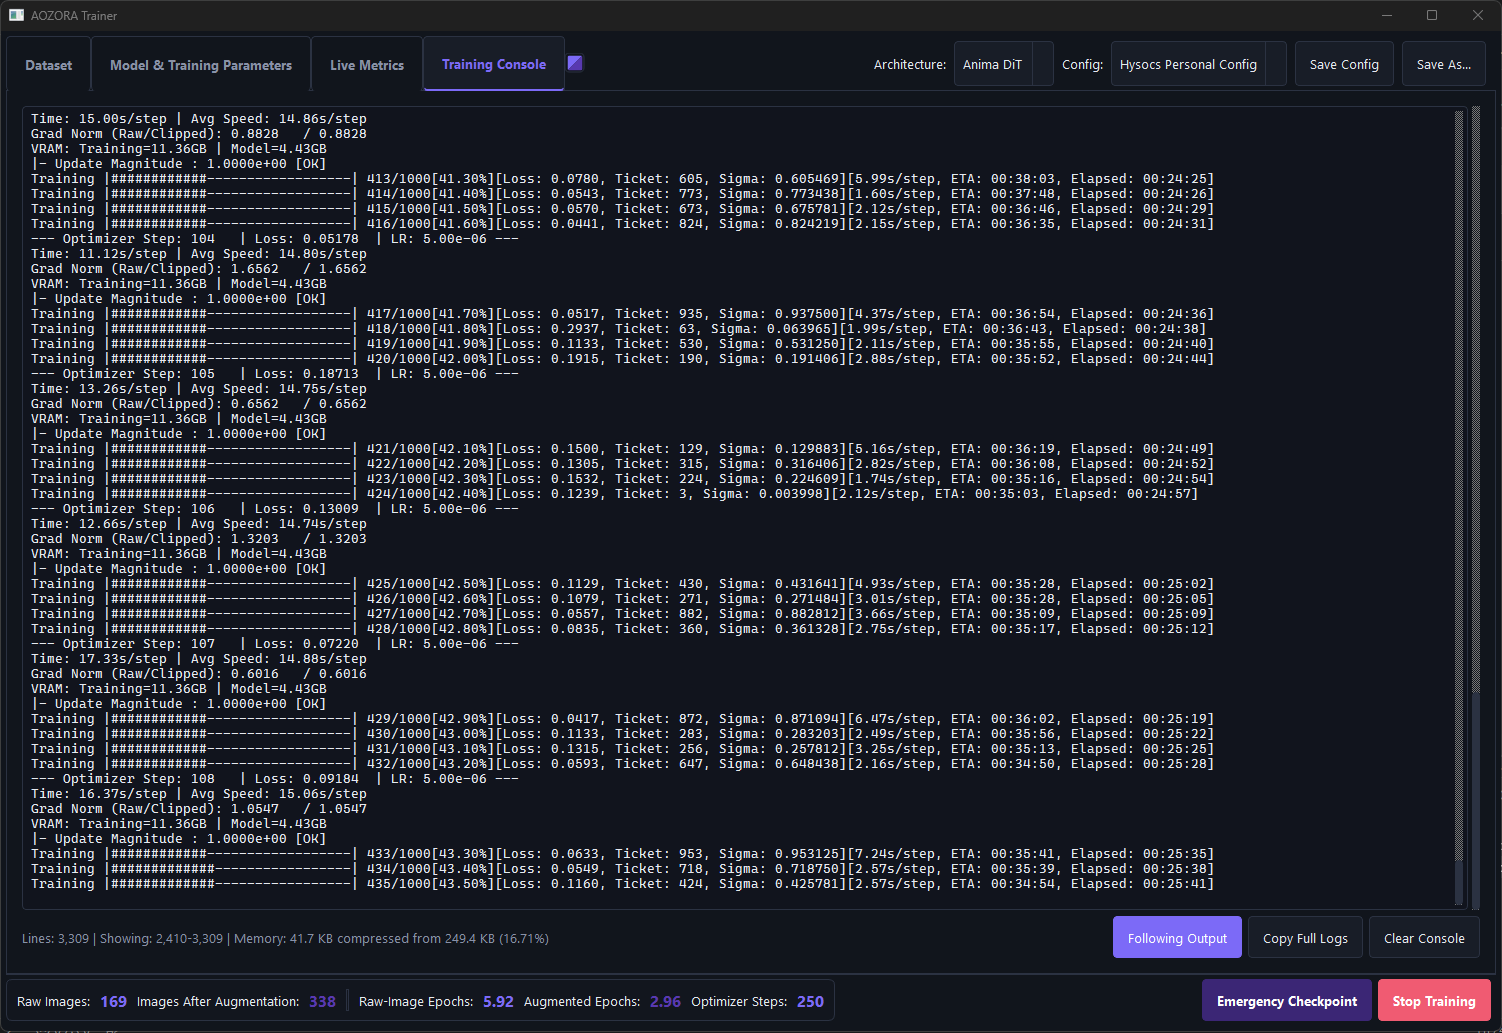This screenshot has width=1502, height=1033.
Task: Click the log line 'Time: 17.33s/step'
Action: click(198, 659)
